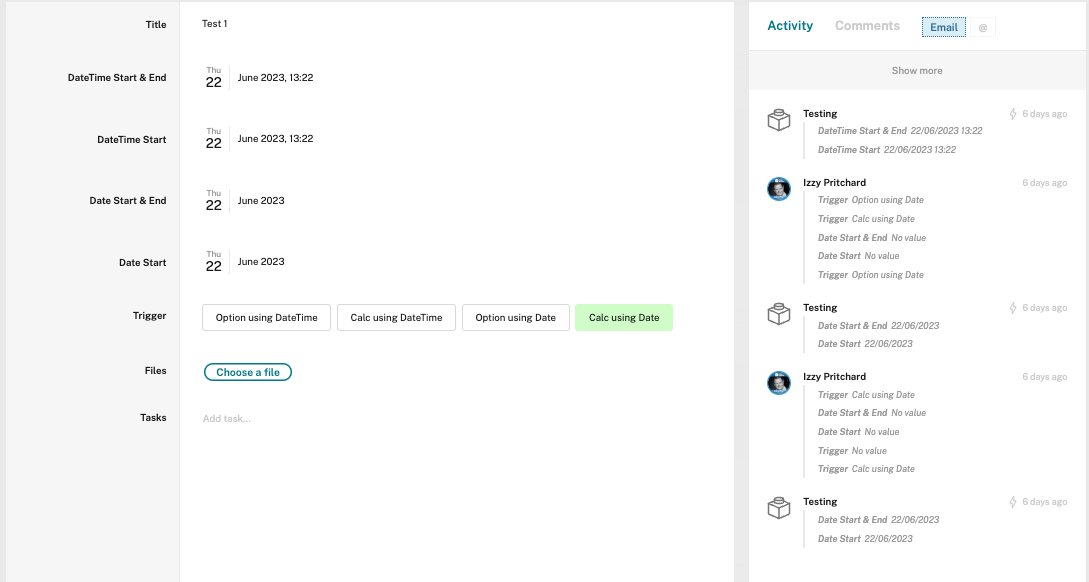Open Izzy Pritchard's top avatar
This screenshot has width=1089, height=582.
[x=779, y=189]
